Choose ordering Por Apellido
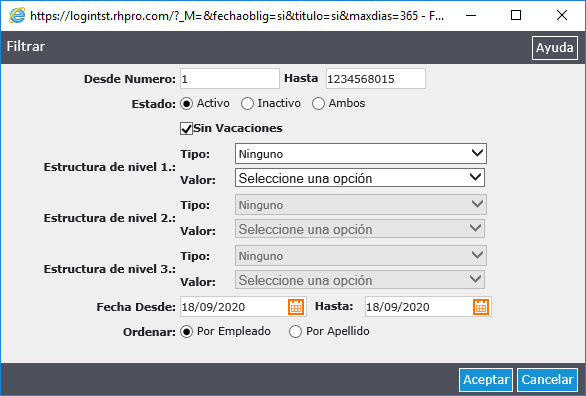The image size is (586, 396). coord(295,331)
